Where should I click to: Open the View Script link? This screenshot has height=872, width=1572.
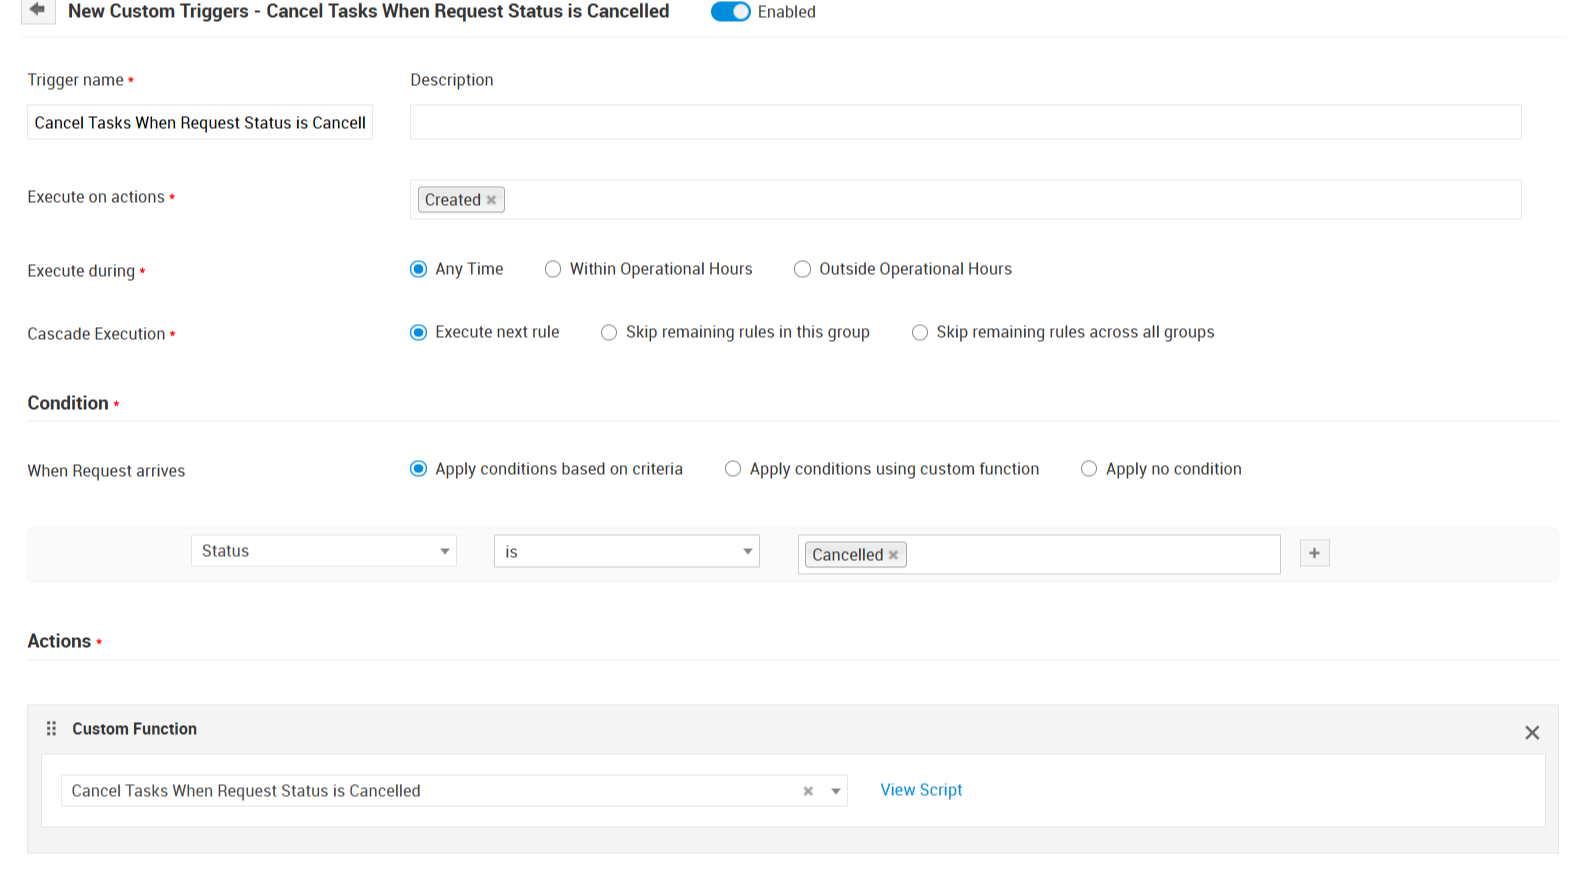tap(921, 790)
